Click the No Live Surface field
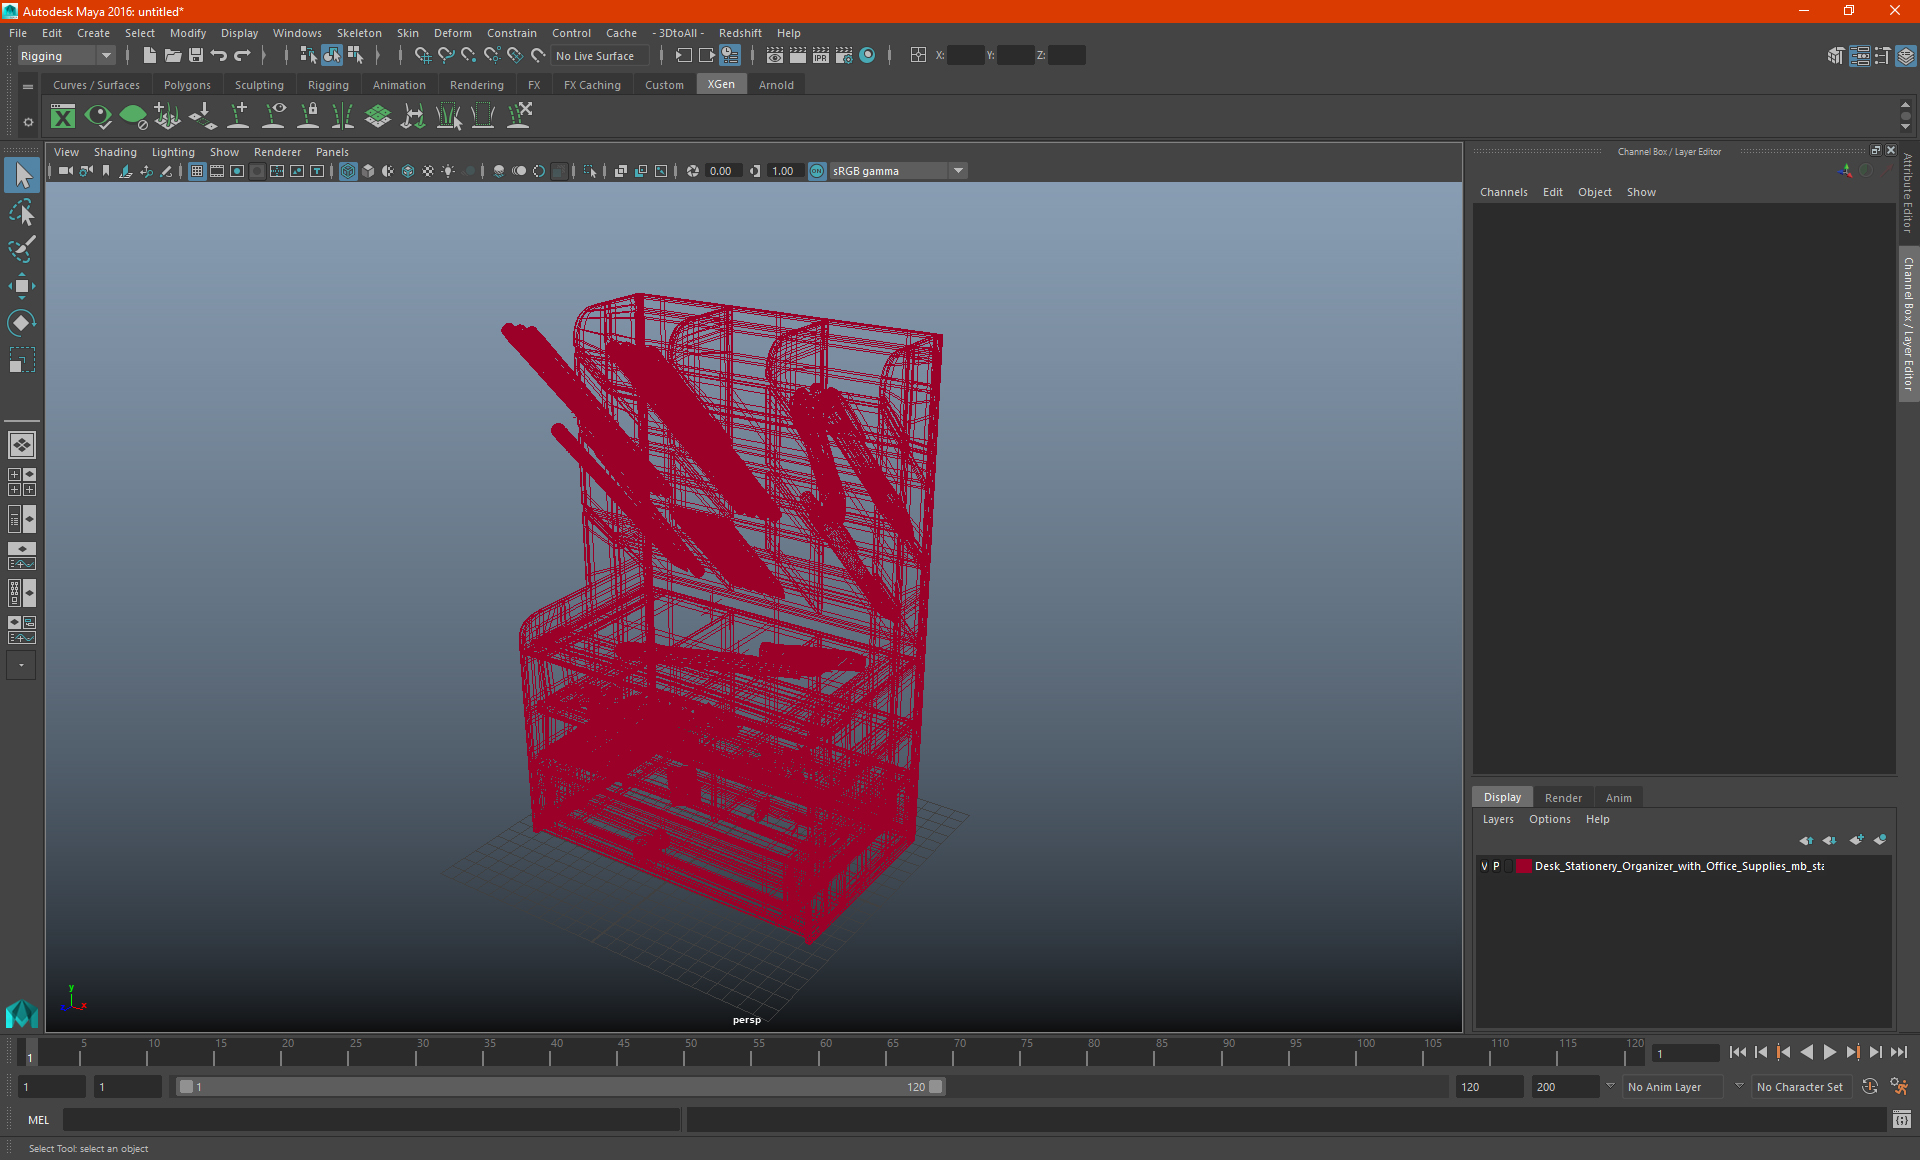1920x1160 pixels. [600, 56]
